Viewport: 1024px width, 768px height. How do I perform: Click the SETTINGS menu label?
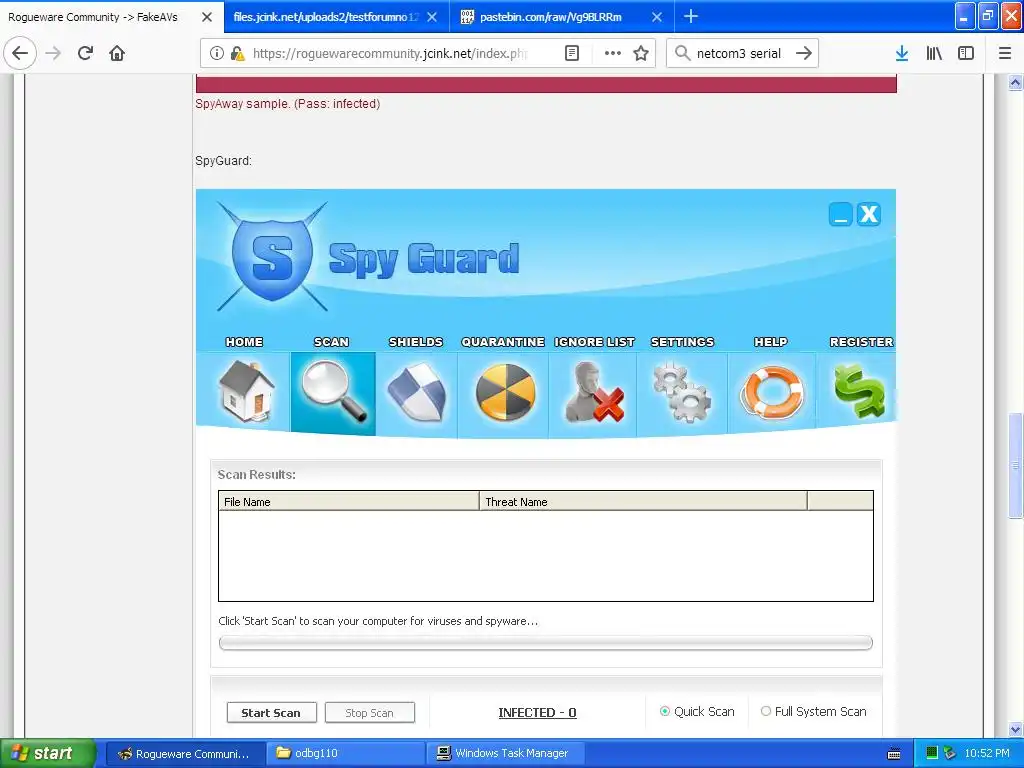click(682, 342)
